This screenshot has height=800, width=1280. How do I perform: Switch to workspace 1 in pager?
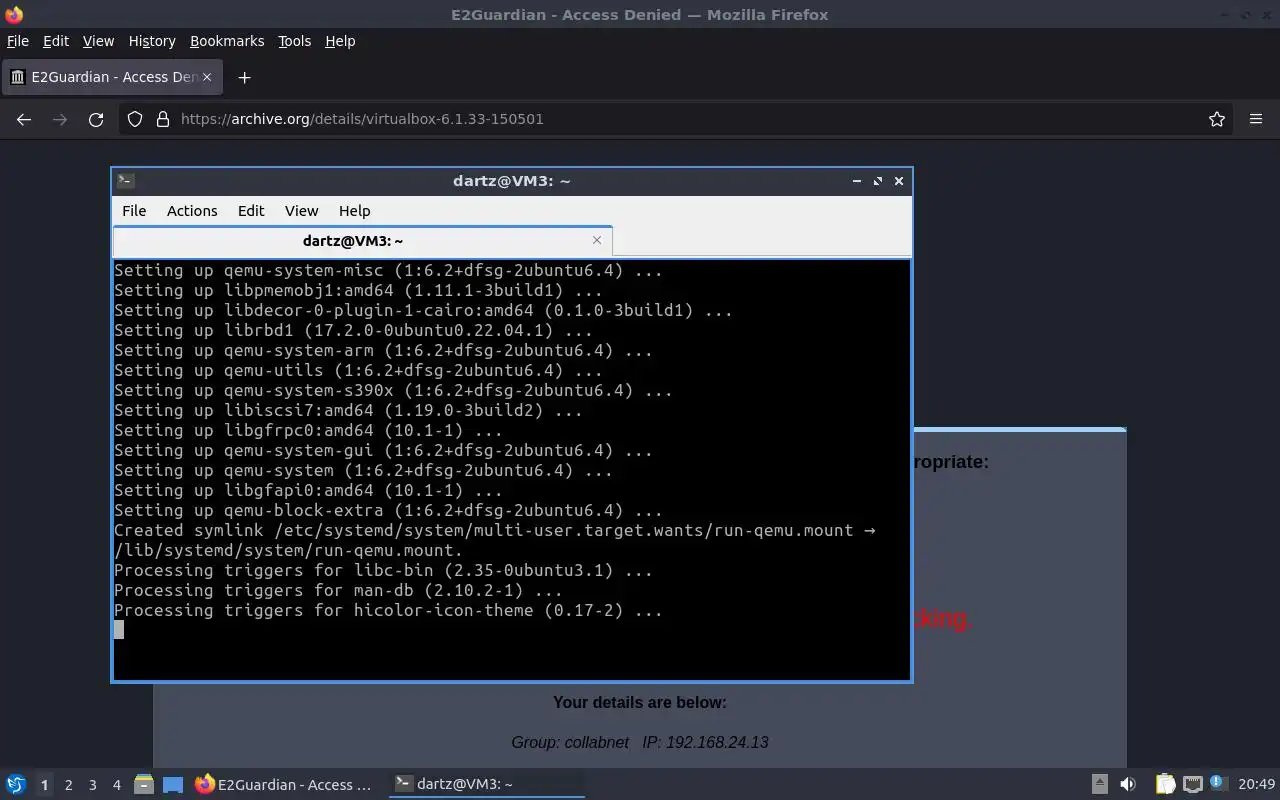44,785
